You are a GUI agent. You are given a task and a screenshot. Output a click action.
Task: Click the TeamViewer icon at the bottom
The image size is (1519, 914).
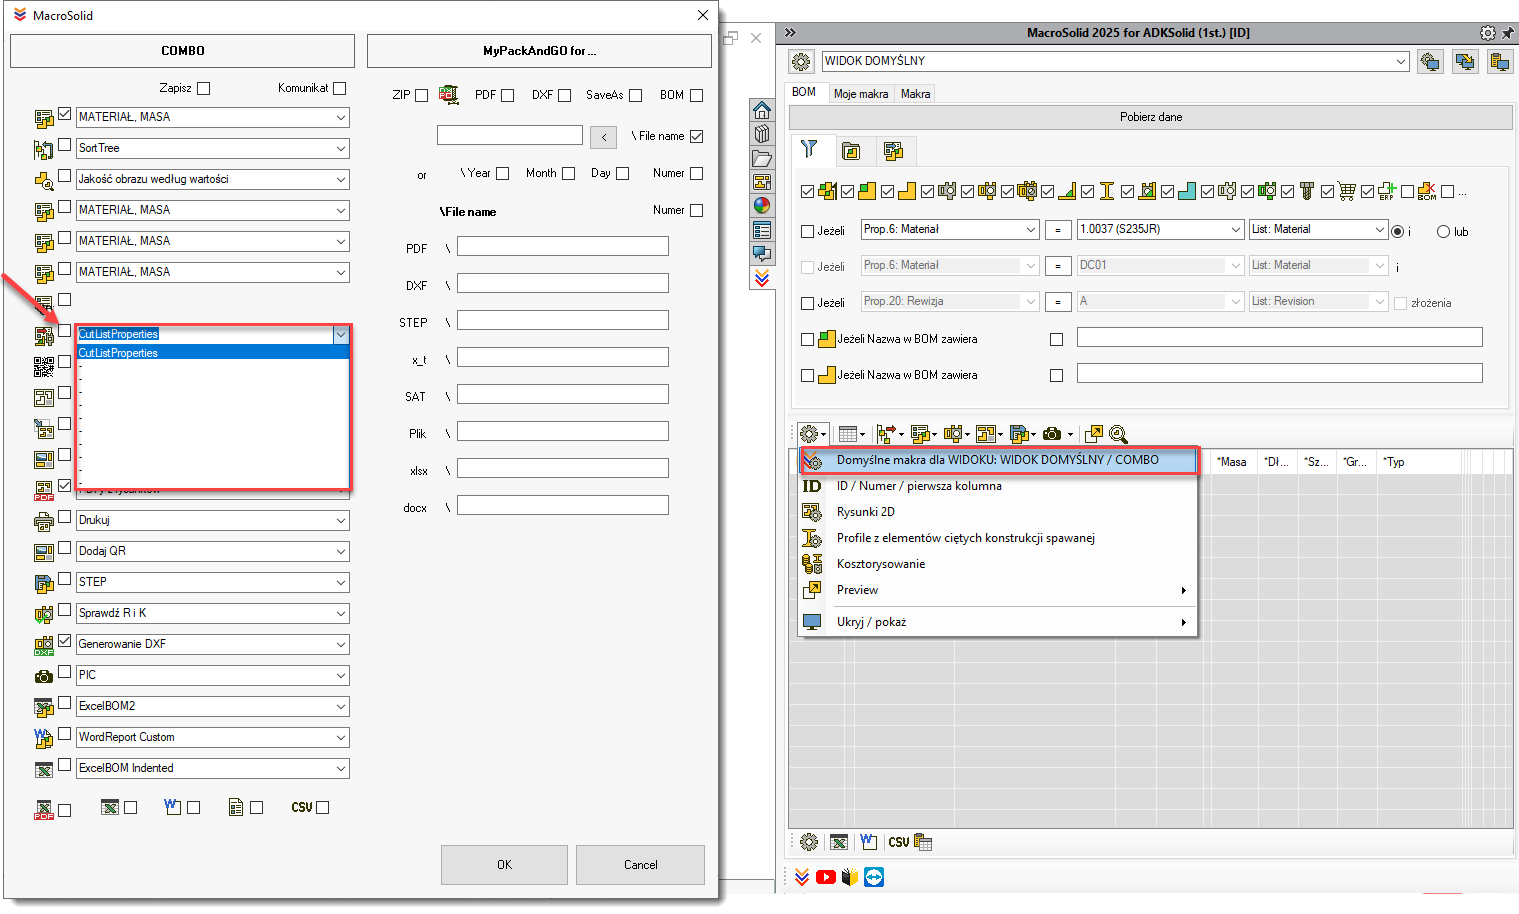874,877
